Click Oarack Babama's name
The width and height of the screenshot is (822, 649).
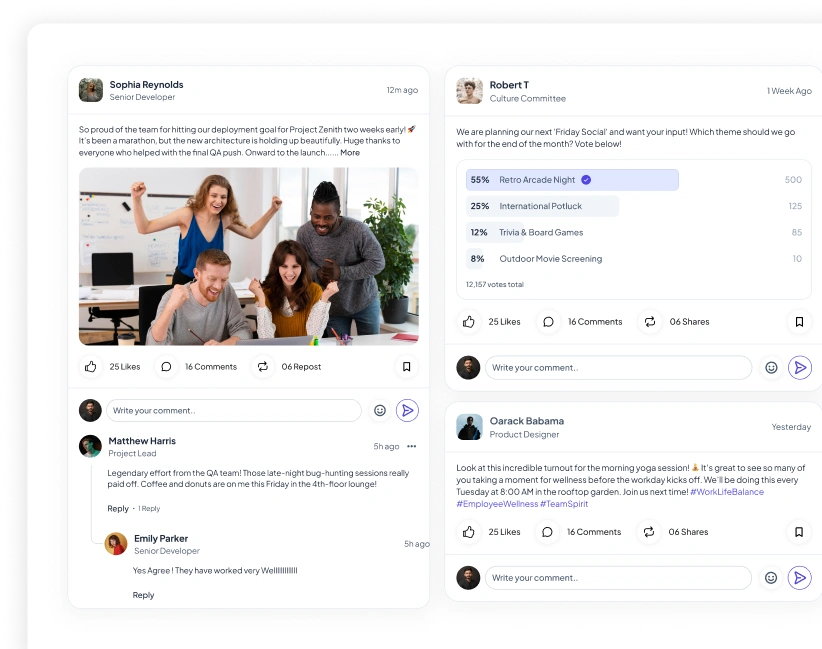point(527,421)
